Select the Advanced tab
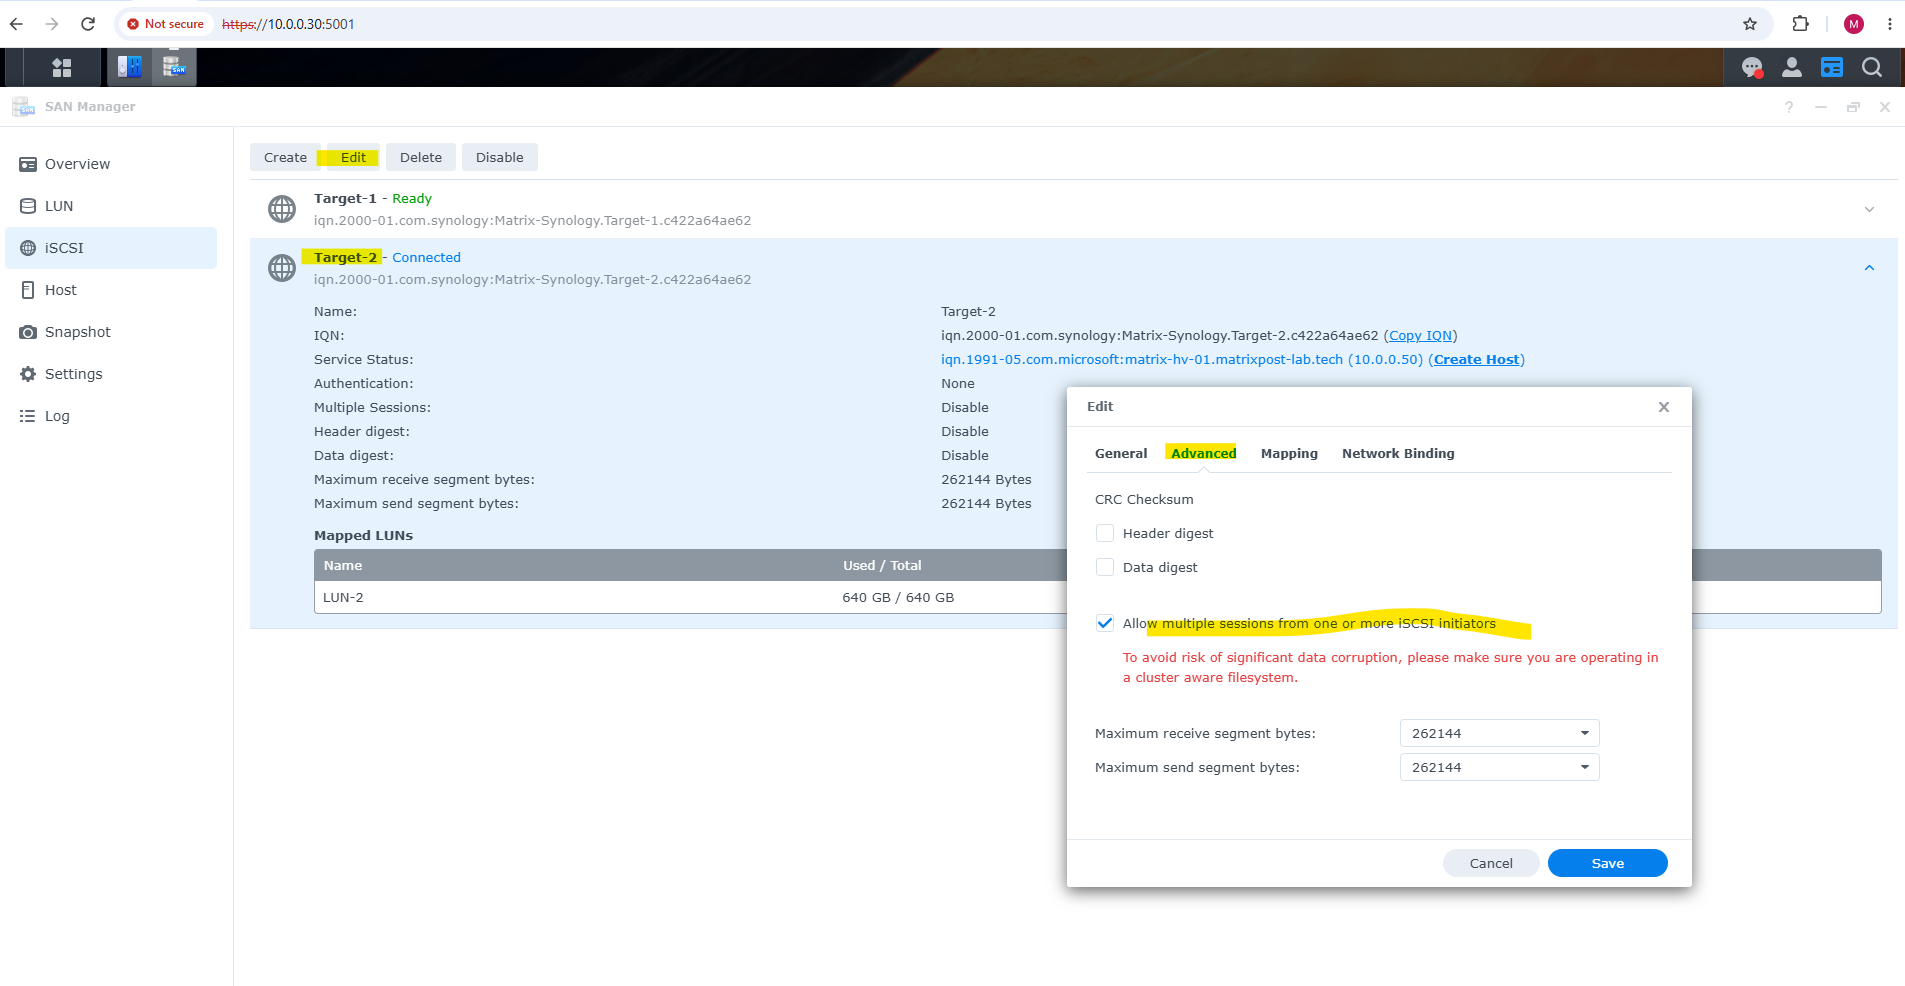This screenshot has height=986, width=1905. coord(1203,453)
